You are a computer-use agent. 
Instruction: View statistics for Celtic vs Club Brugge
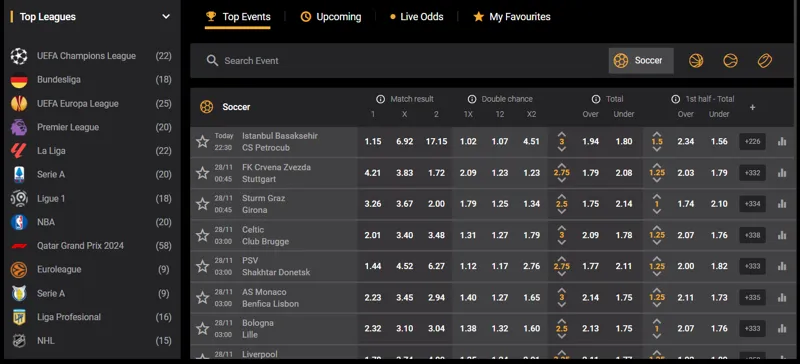pos(782,235)
